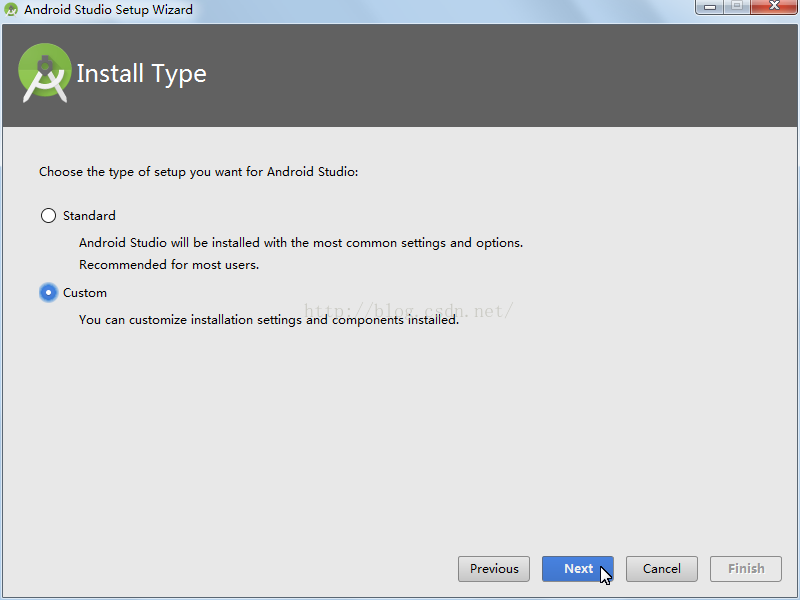This screenshot has width=800, height=600.
Task: Click the "Android Studio Setup Wizard" title text
Action: (108, 10)
